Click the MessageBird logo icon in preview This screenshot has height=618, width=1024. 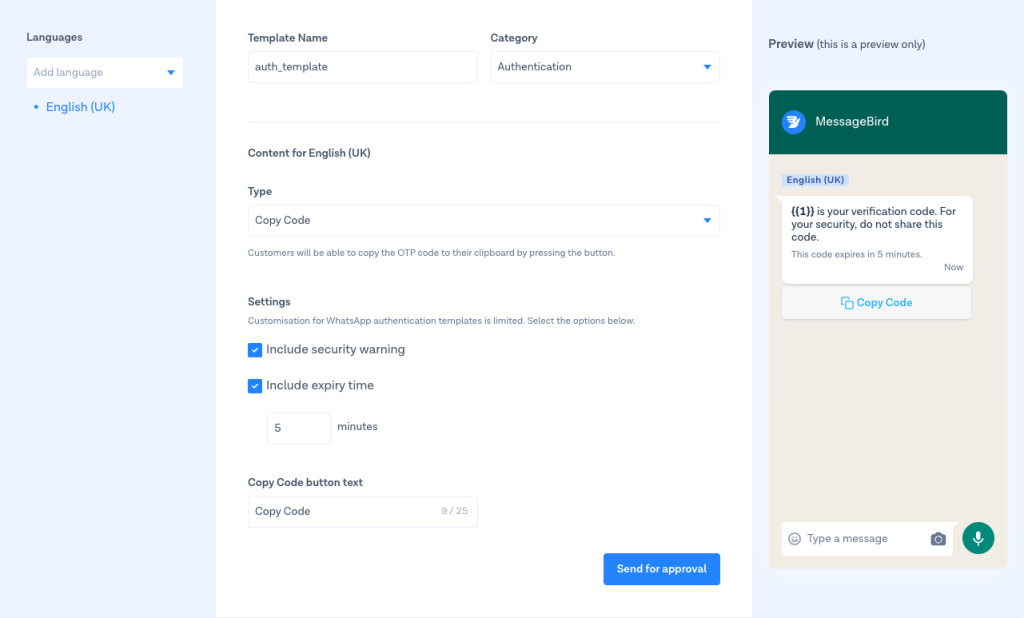click(x=794, y=122)
